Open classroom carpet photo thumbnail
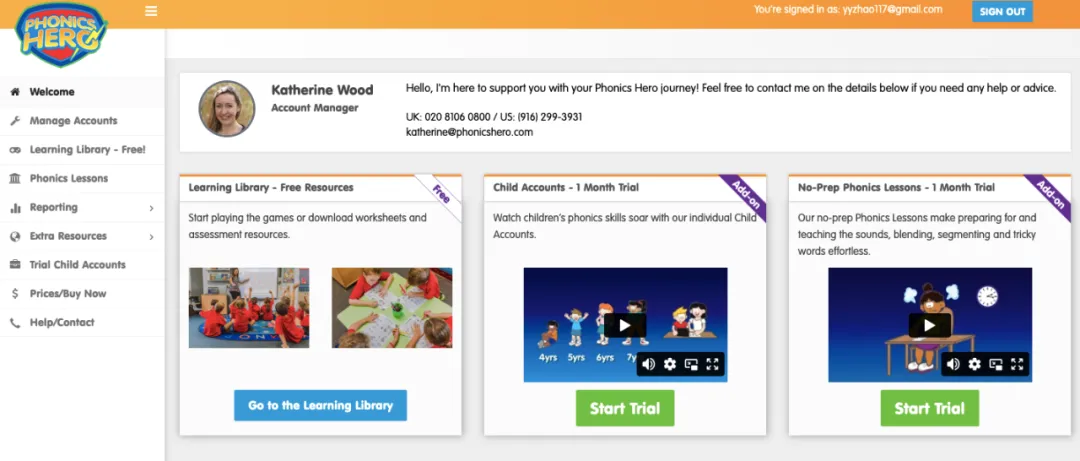The image size is (1080, 461). (249, 307)
